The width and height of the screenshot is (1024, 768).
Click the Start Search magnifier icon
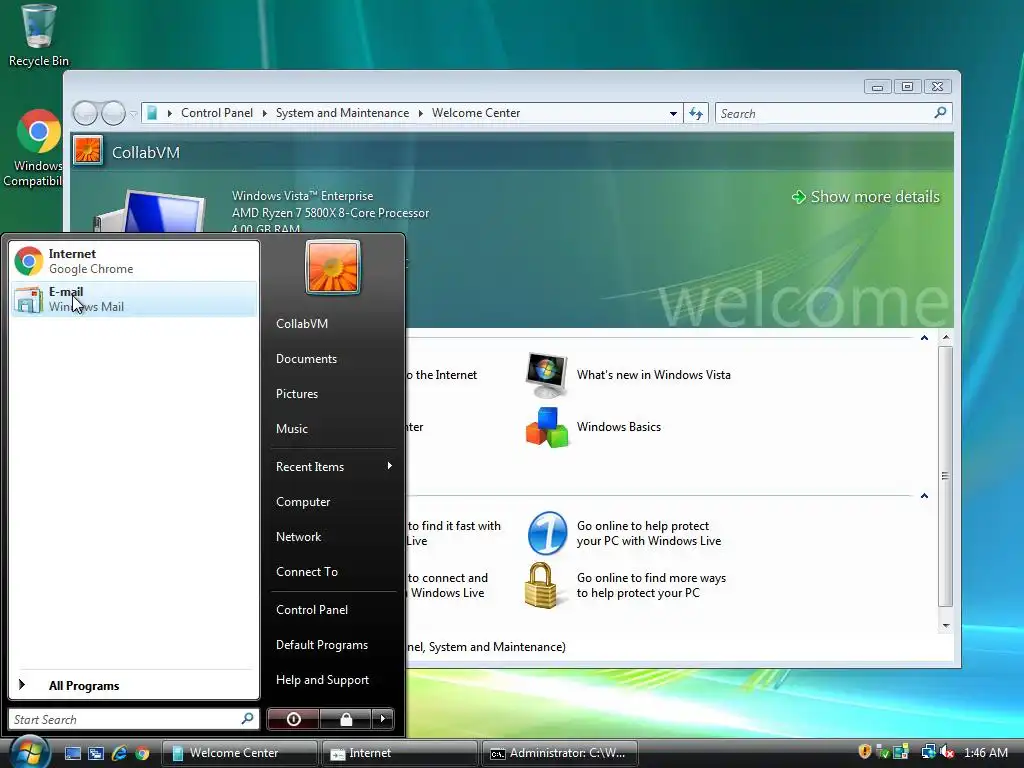click(247, 719)
